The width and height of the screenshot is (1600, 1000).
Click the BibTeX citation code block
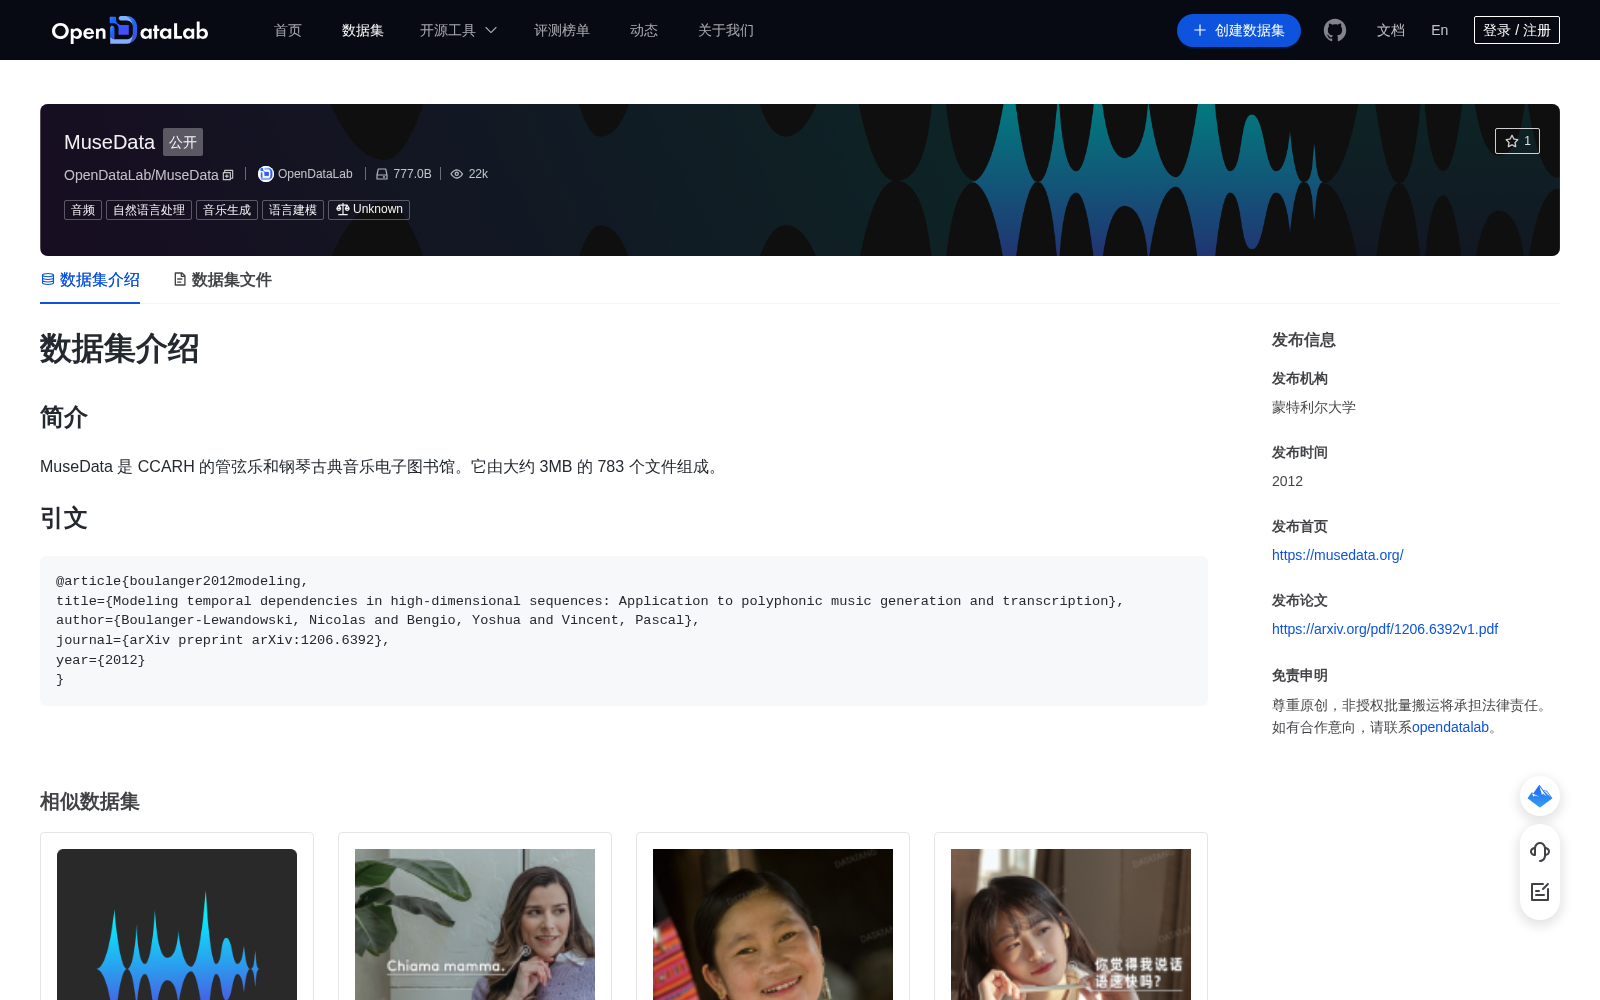click(x=624, y=631)
